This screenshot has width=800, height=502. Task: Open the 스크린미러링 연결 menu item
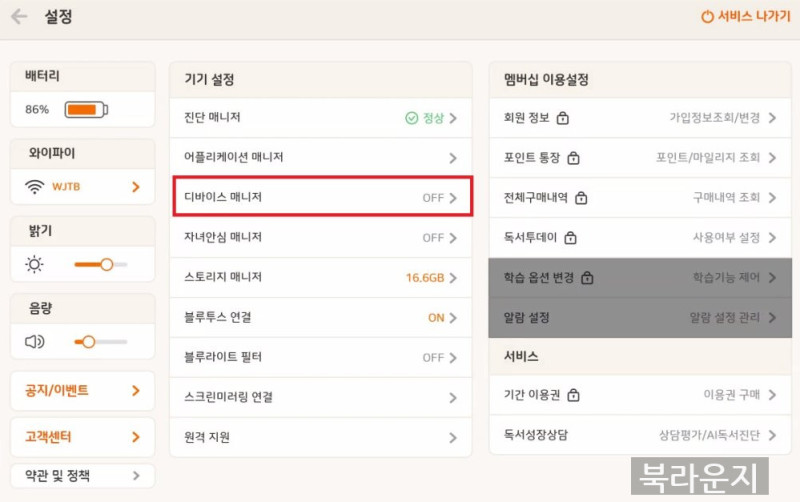[x=320, y=397]
